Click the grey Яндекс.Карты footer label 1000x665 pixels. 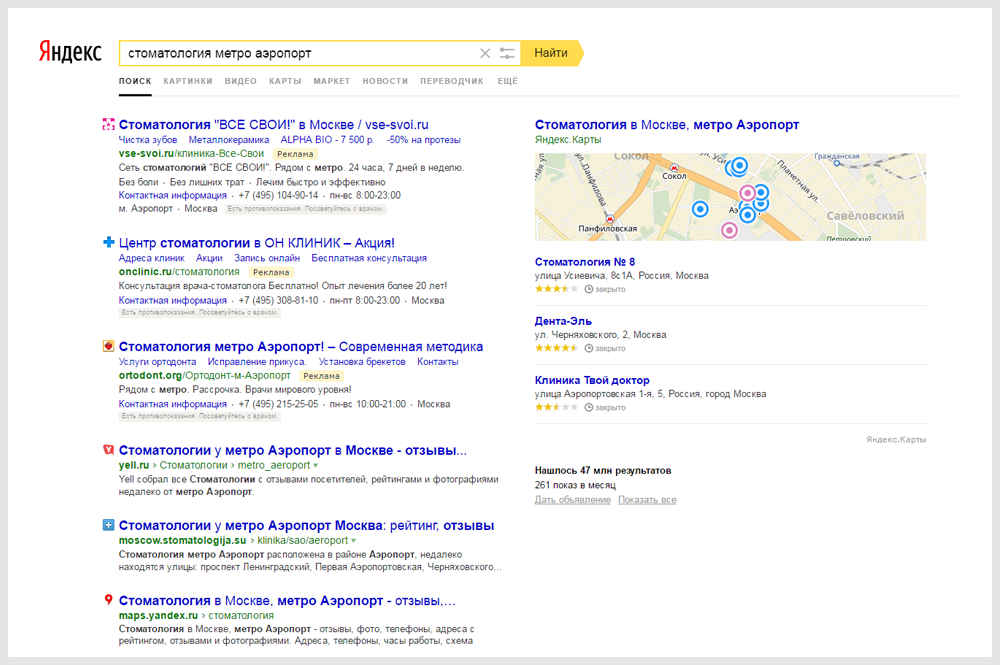click(896, 439)
